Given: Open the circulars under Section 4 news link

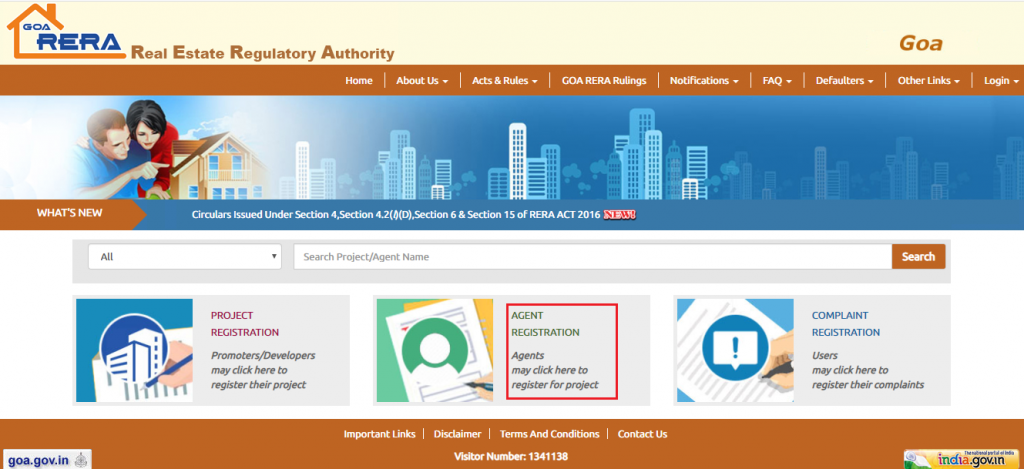Looking at the screenshot, I should (x=396, y=214).
